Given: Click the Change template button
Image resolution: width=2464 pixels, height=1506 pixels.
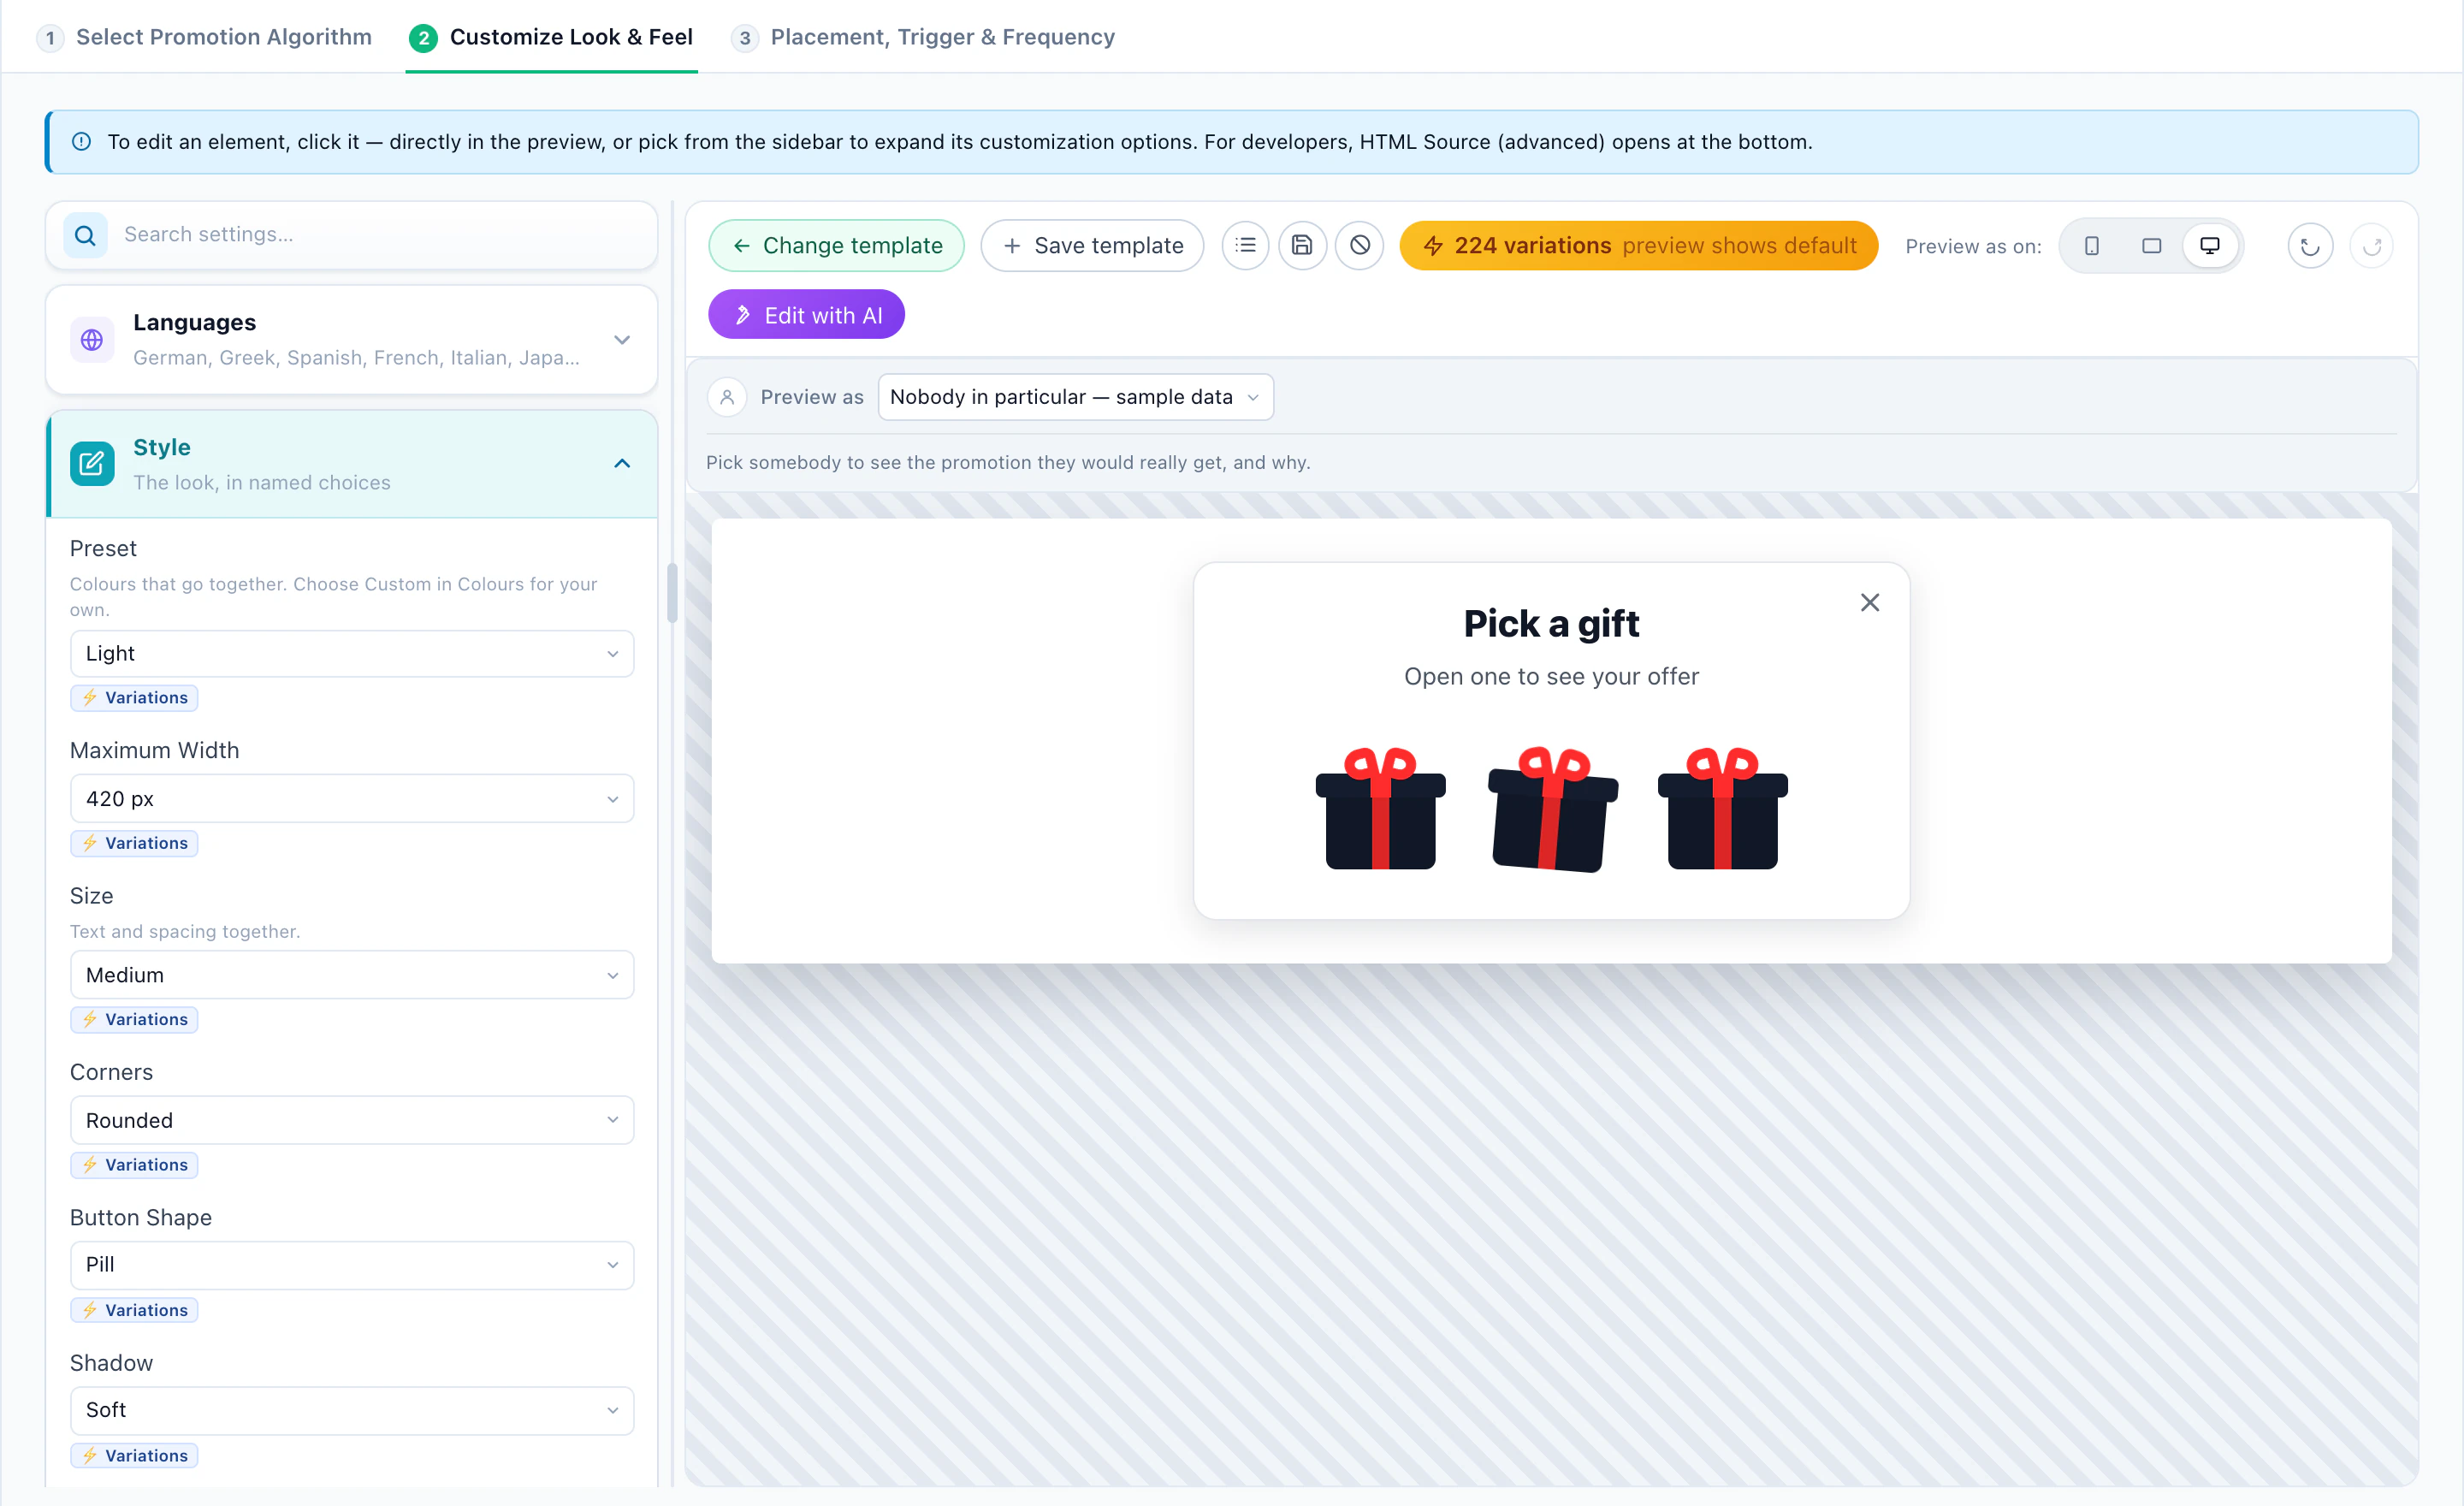Looking at the screenshot, I should point(836,245).
